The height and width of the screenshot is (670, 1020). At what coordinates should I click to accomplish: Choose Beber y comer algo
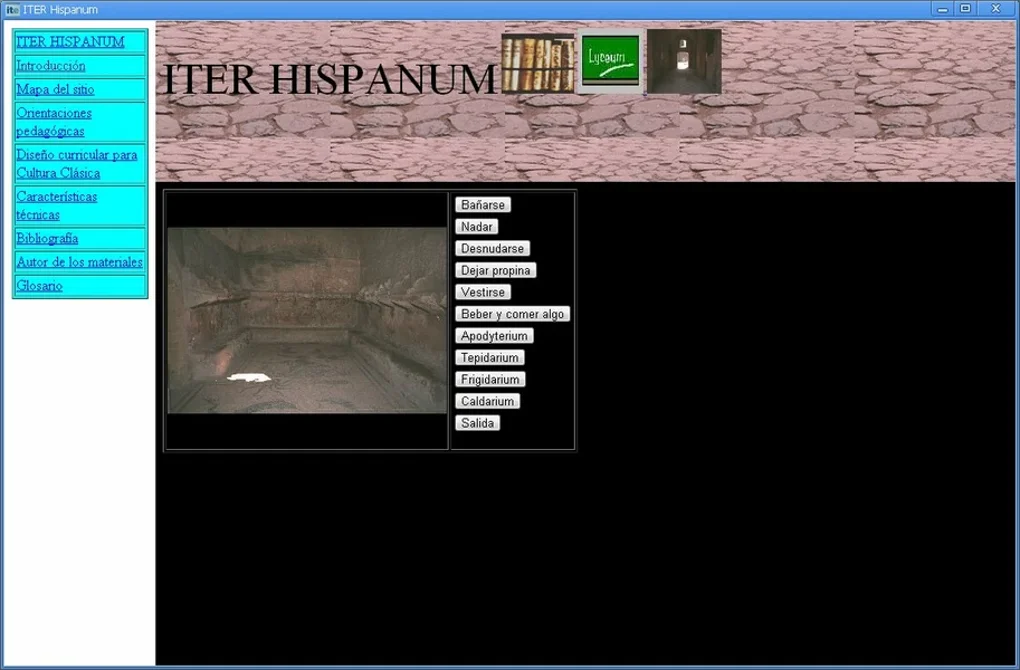pyautogui.click(x=512, y=313)
